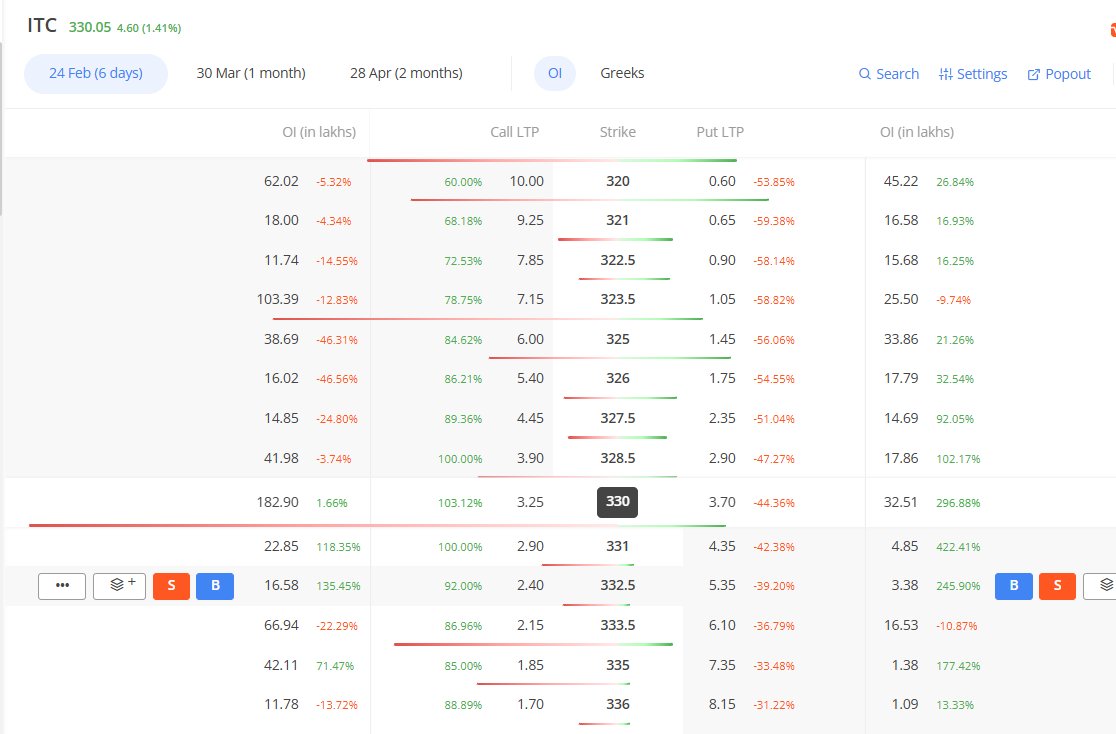This screenshot has height=734, width=1116.
Task: Click the ITC symbol name
Action: 42,26
